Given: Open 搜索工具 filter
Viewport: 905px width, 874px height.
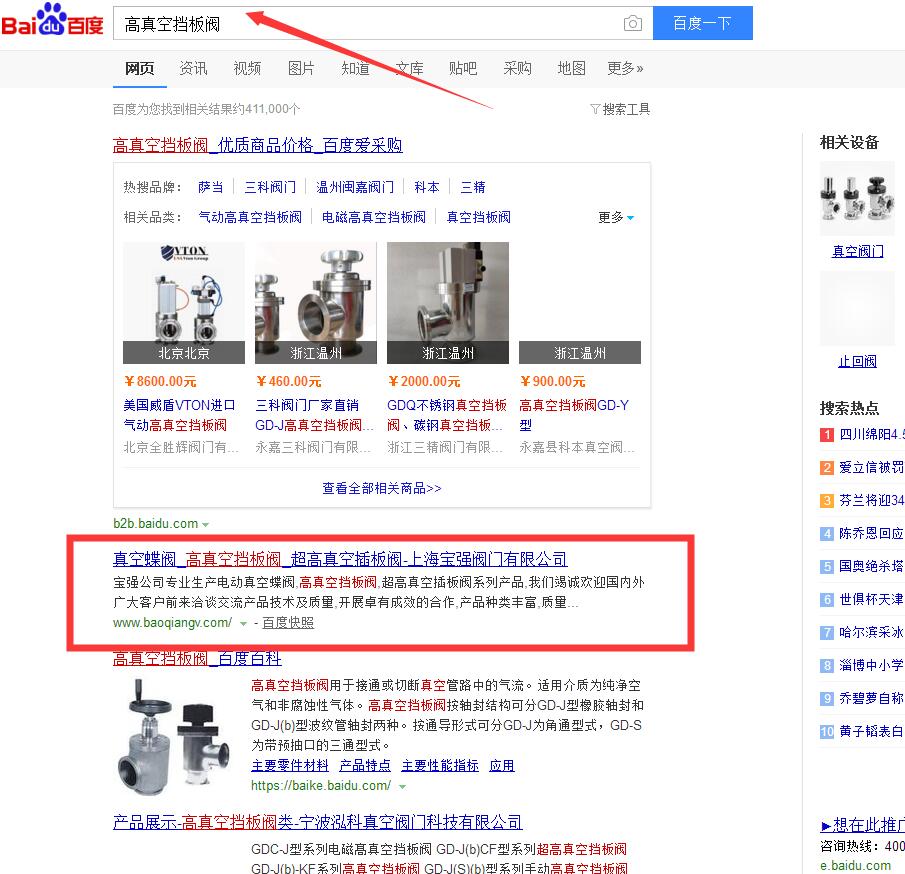Looking at the screenshot, I should (x=620, y=109).
